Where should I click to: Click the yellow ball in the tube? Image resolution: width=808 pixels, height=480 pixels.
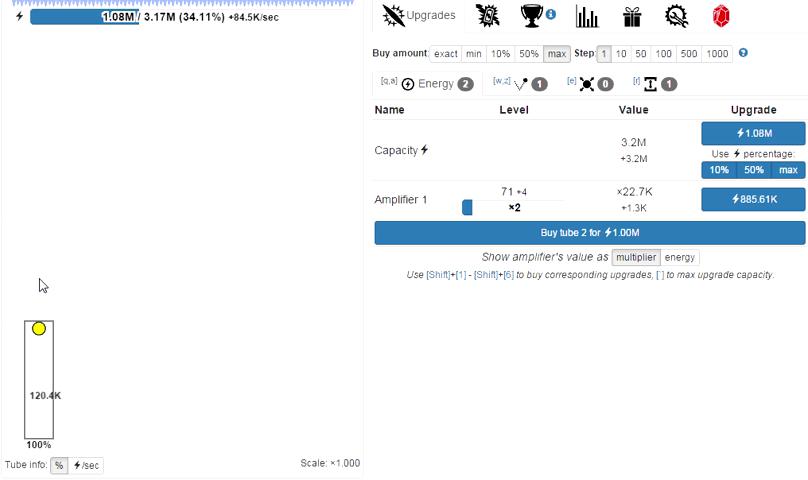[39, 328]
